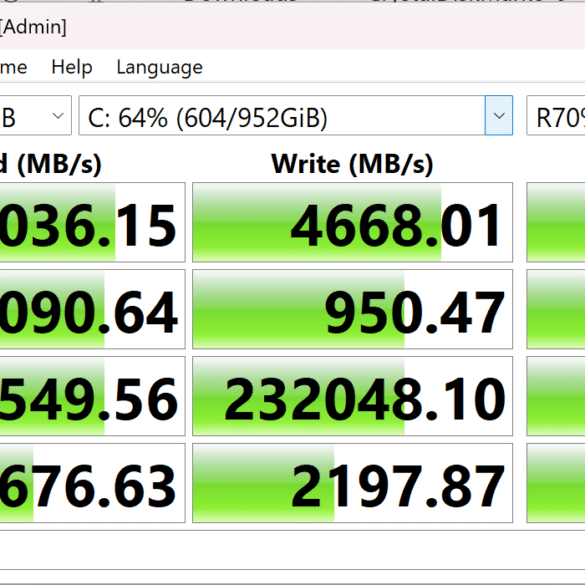Click the read value ending 549.56
The height and width of the screenshot is (585, 585).
93,396
